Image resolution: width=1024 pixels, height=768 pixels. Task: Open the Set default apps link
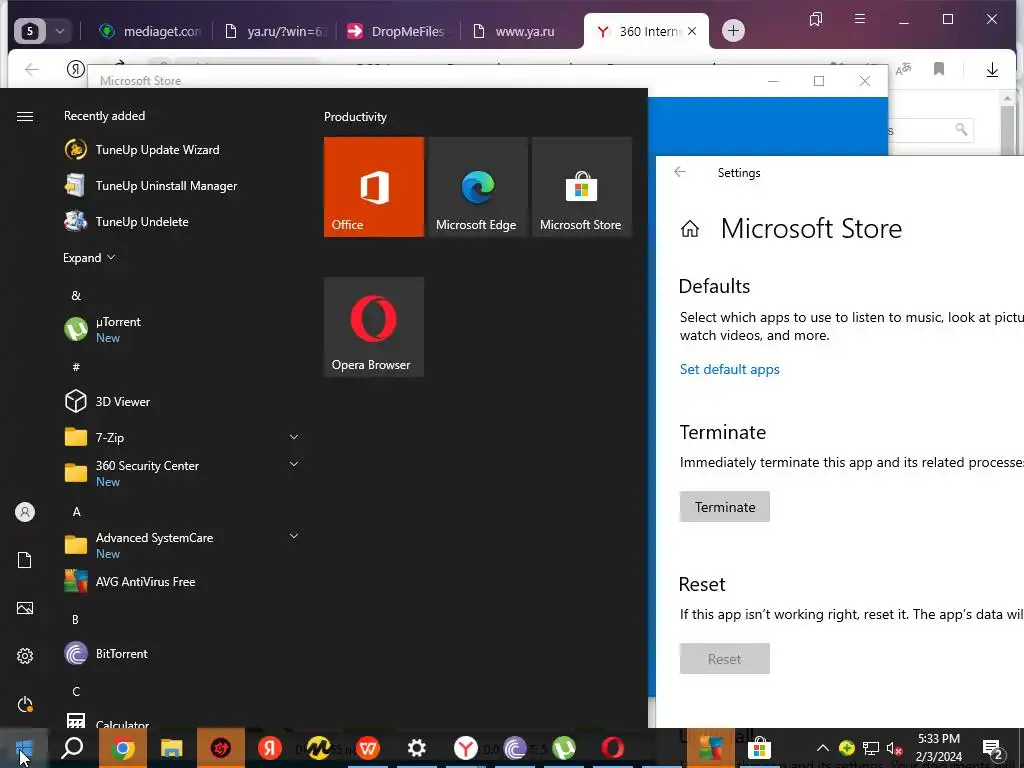coord(729,369)
